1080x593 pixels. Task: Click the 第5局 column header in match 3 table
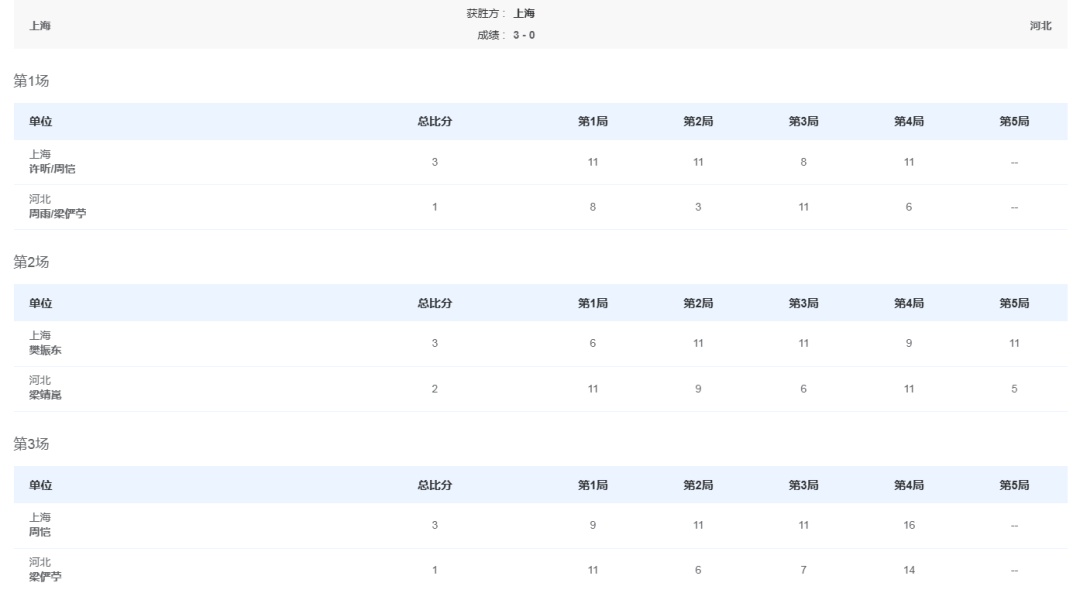tap(1014, 485)
